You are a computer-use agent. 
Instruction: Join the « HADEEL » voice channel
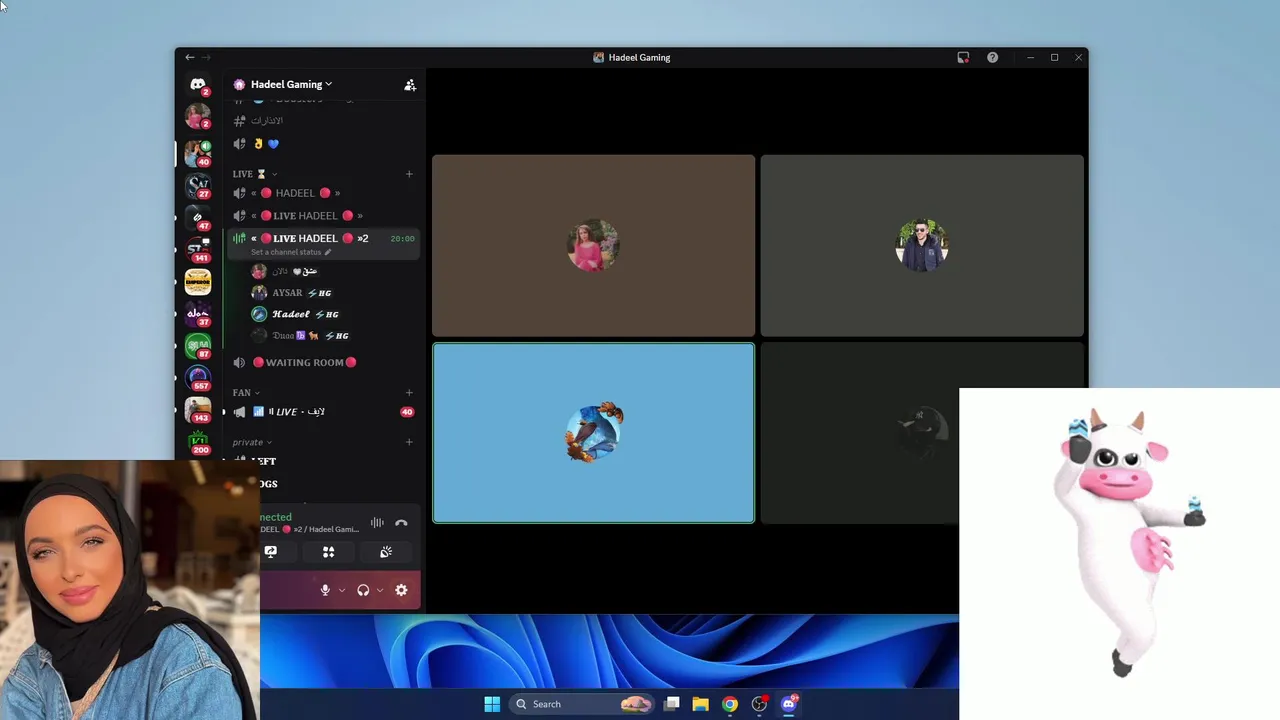pyautogui.click(x=324, y=193)
